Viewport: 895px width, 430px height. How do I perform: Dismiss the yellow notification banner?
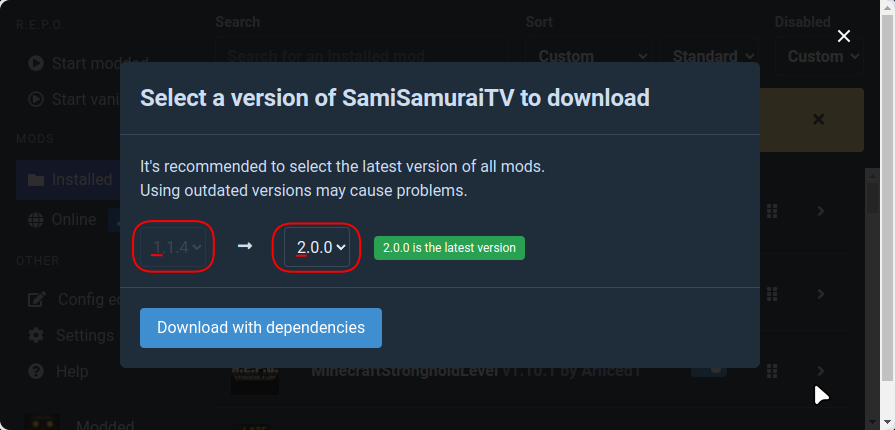(818, 119)
